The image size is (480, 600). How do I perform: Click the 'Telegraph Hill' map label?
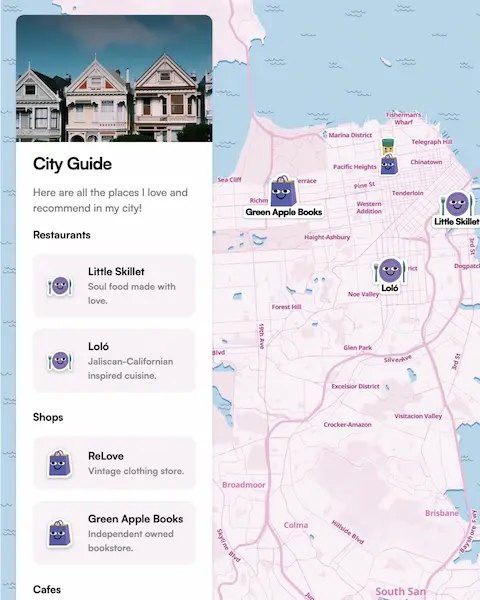point(432,142)
